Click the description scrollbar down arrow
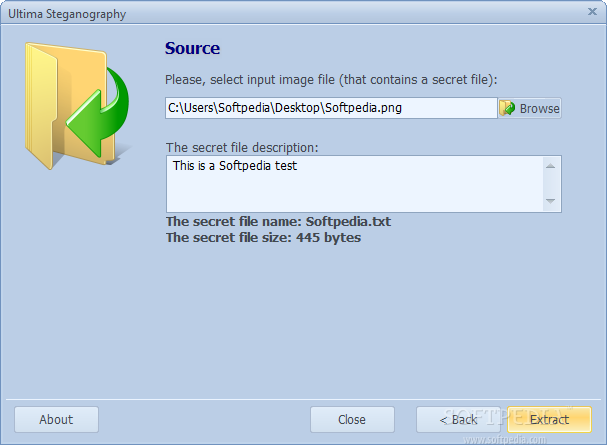Viewport: 607px width, 445px height. 550,201
